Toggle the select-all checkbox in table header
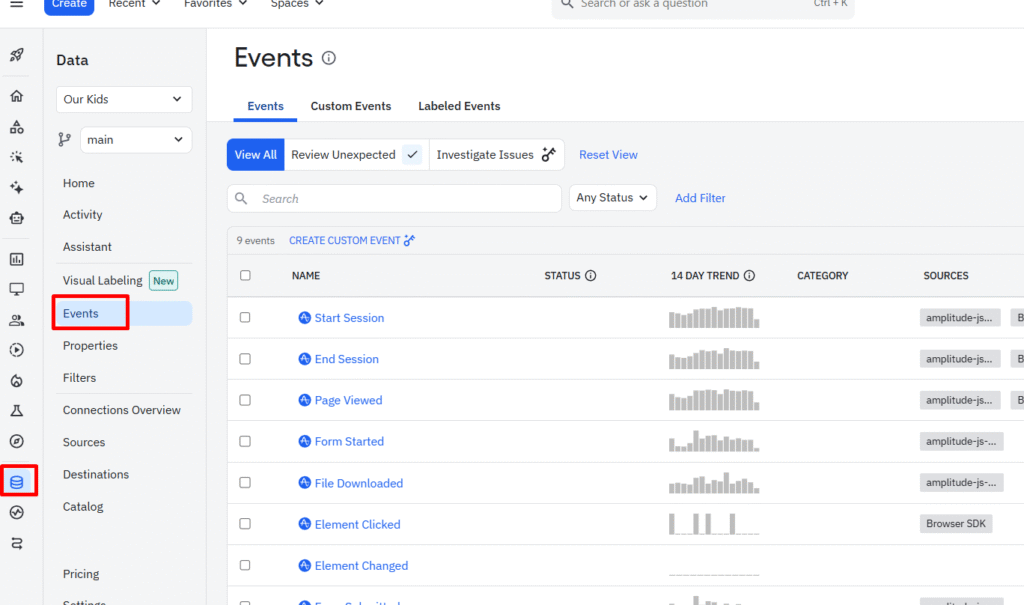This screenshot has width=1024, height=605. pyautogui.click(x=245, y=276)
